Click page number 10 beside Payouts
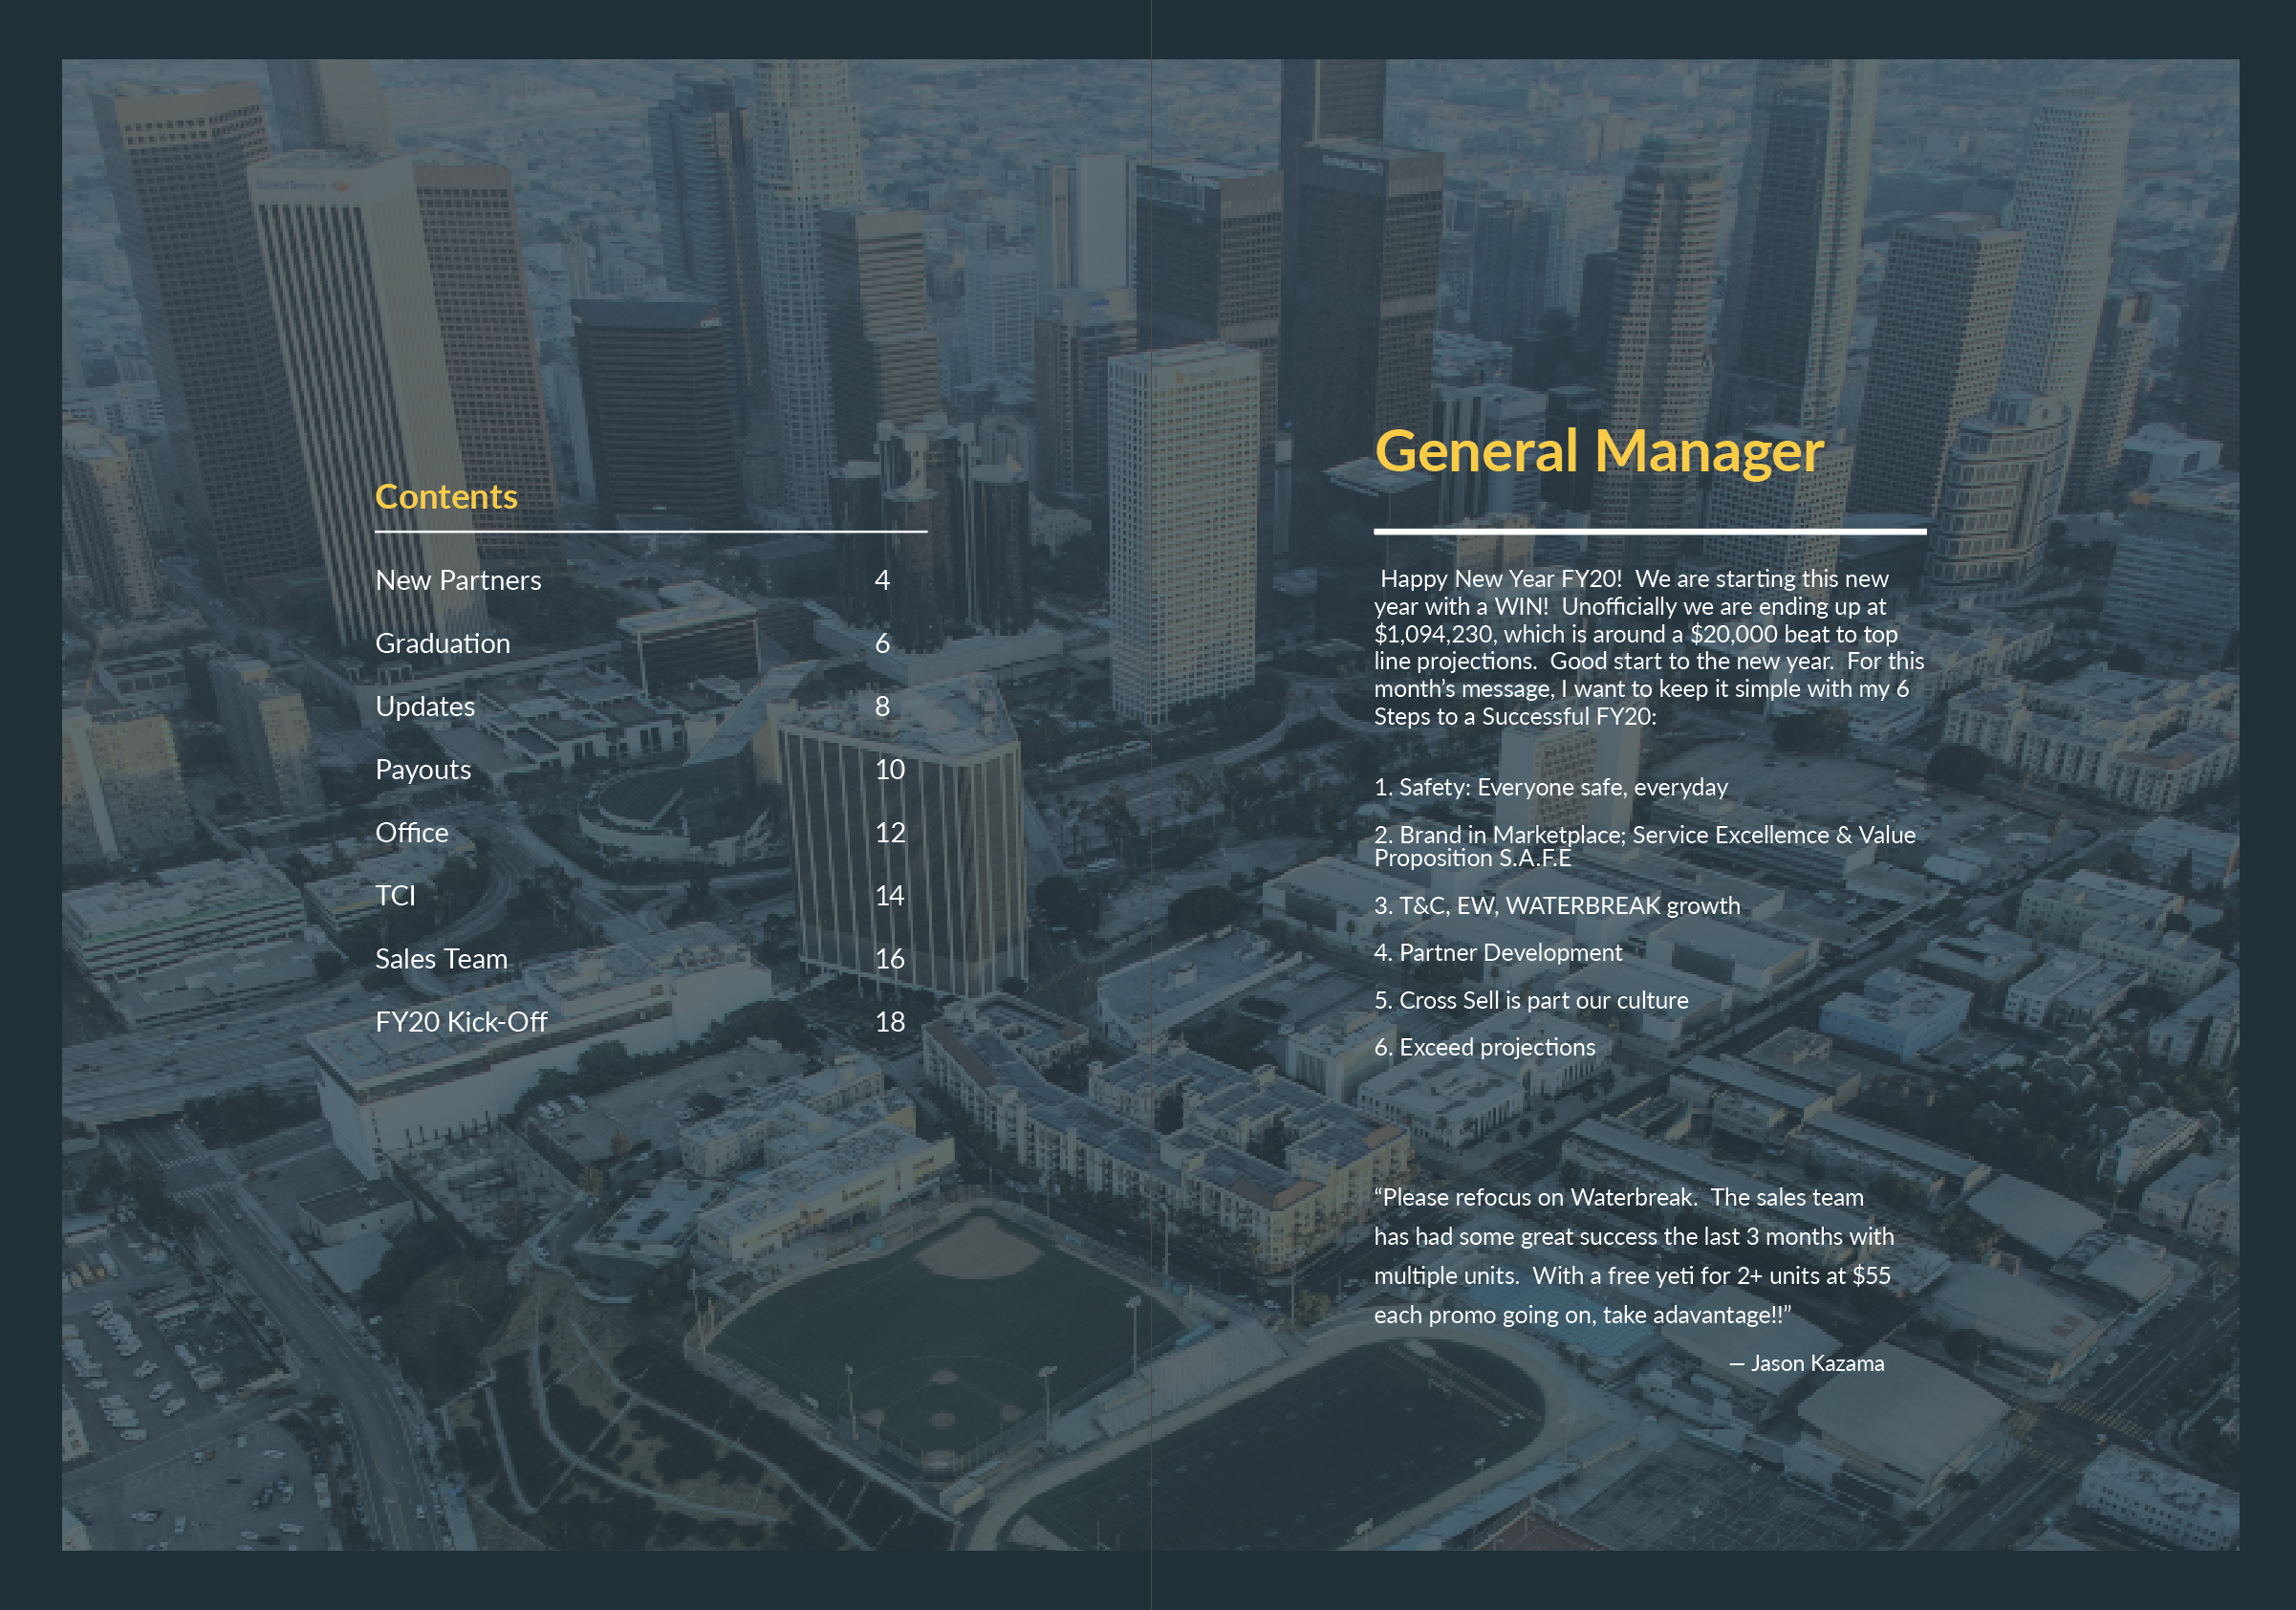Image resolution: width=2296 pixels, height=1610 pixels. (889, 769)
